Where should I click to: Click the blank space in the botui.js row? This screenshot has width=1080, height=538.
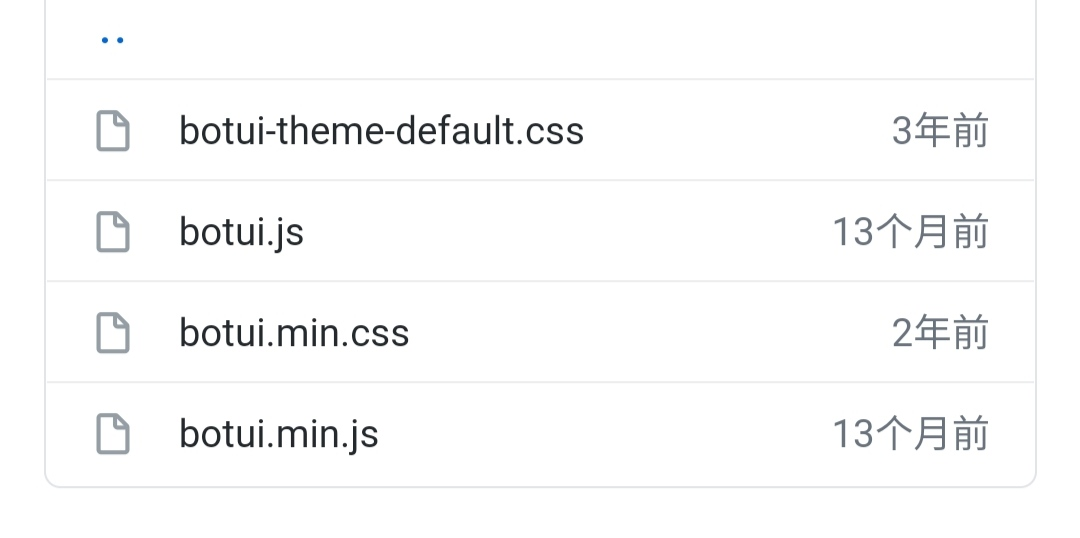pos(560,232)
